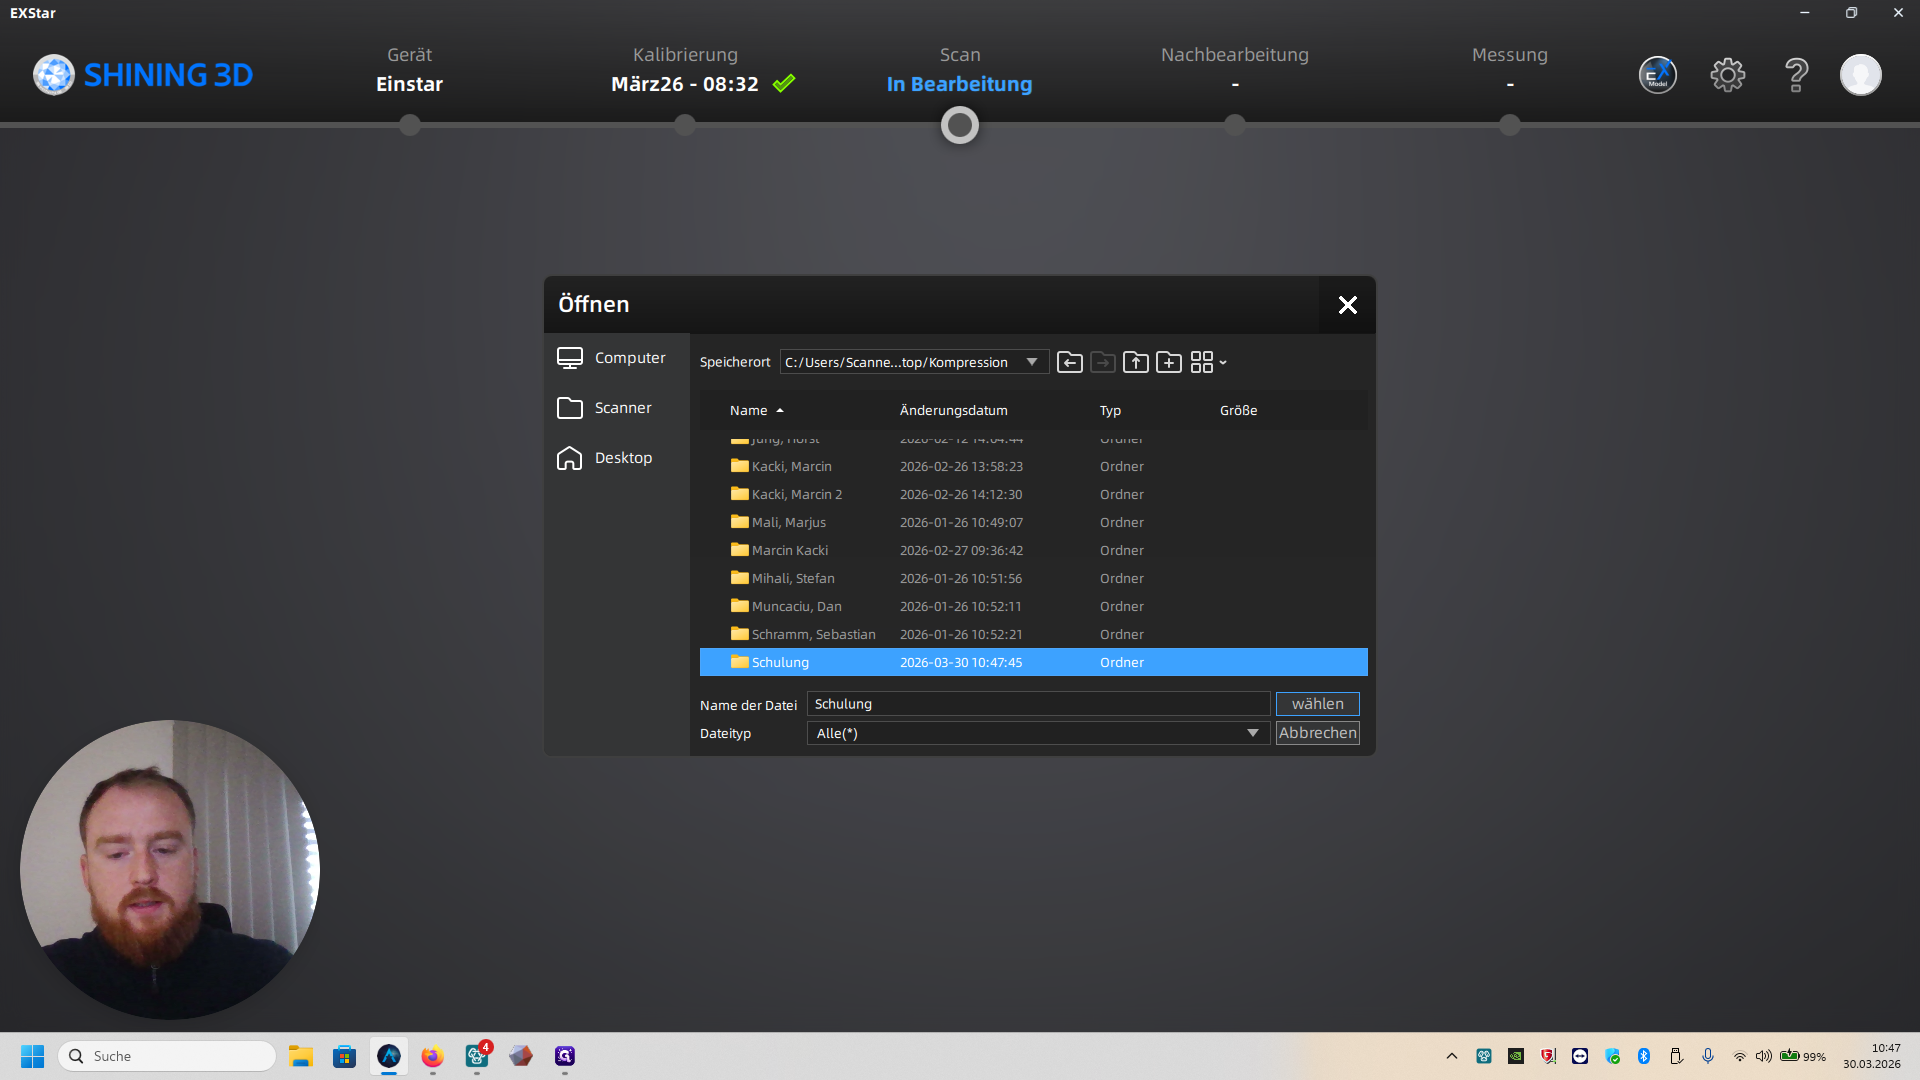This screenshot has width=1920, height=1080.
Task: Open settings gear in header
Action: coord(1727,75)
